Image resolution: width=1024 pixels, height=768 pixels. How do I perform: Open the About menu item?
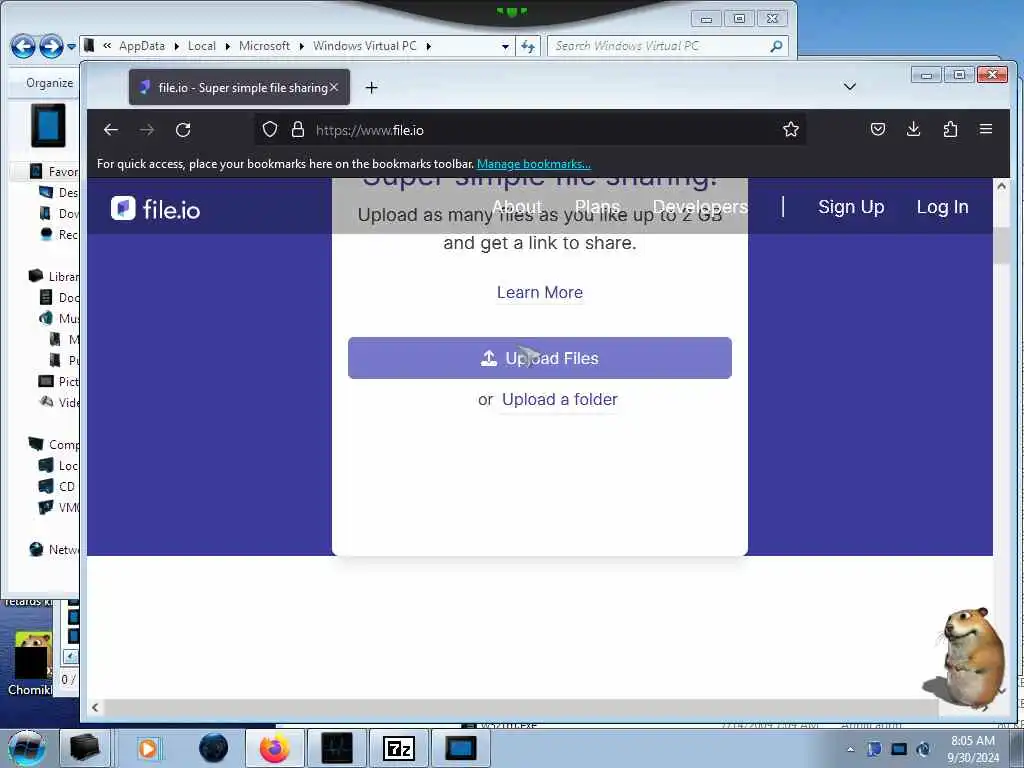click(x=517, y=207)
